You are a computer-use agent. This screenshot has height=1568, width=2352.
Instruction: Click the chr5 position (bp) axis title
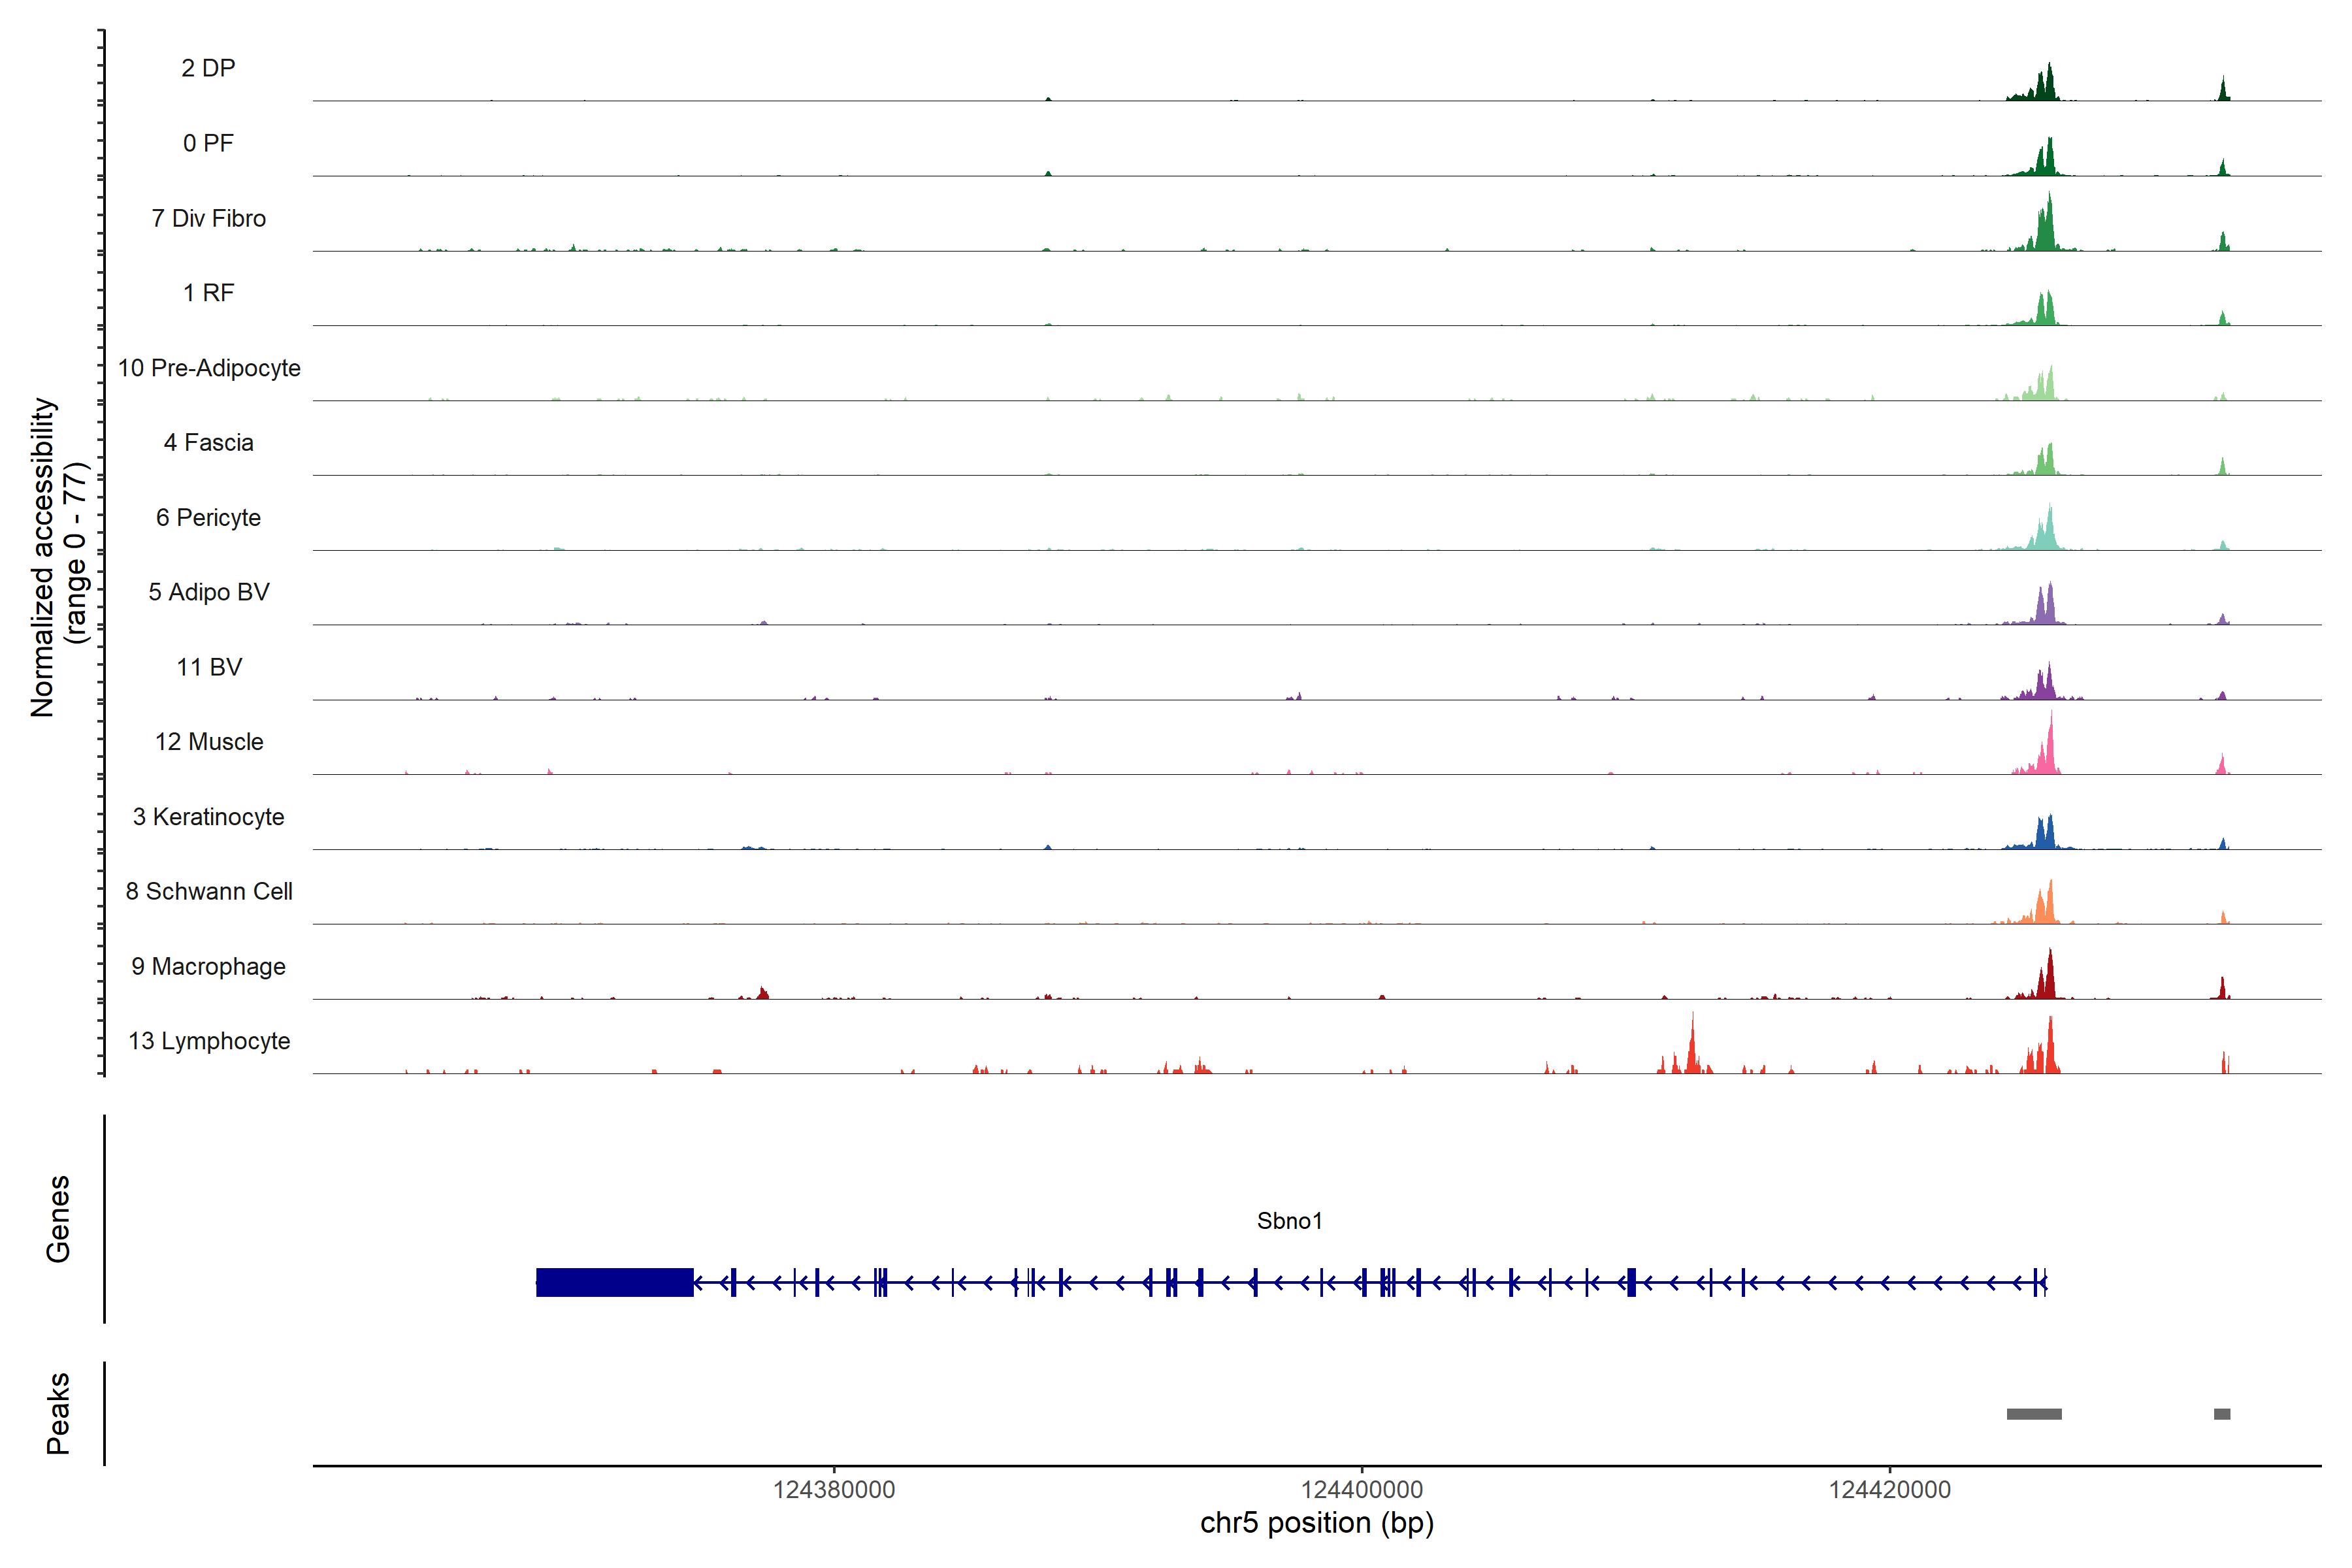(1316, 1523)
